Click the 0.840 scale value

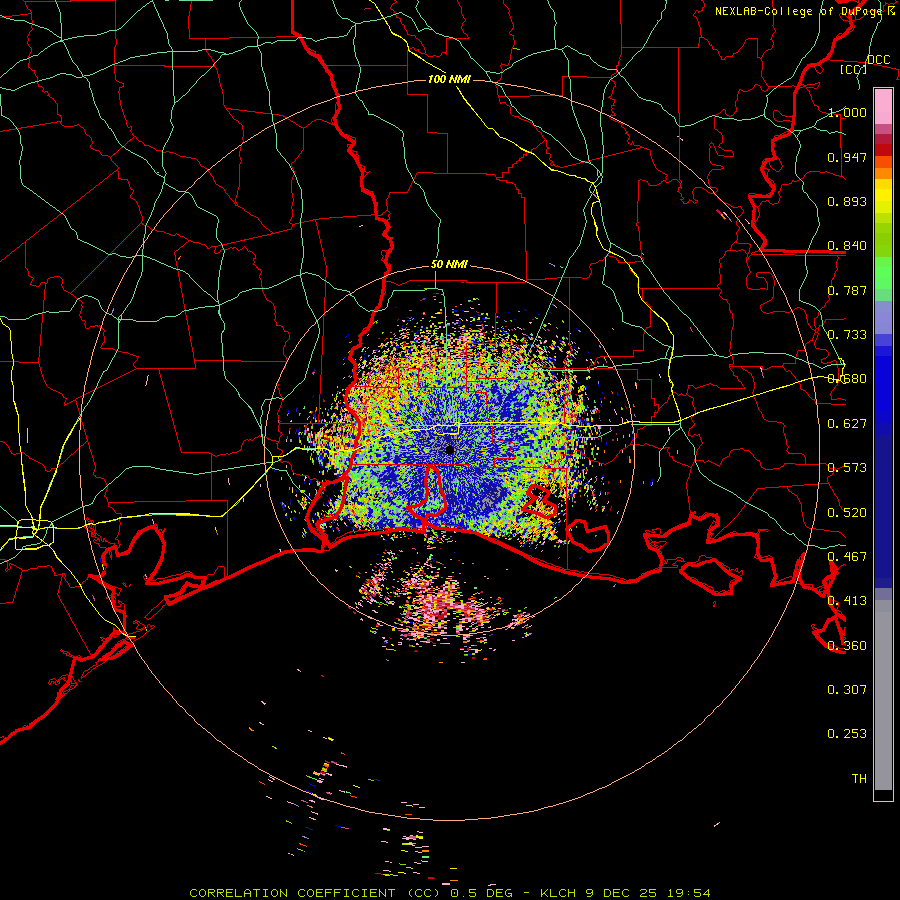(x=847, y=246)
